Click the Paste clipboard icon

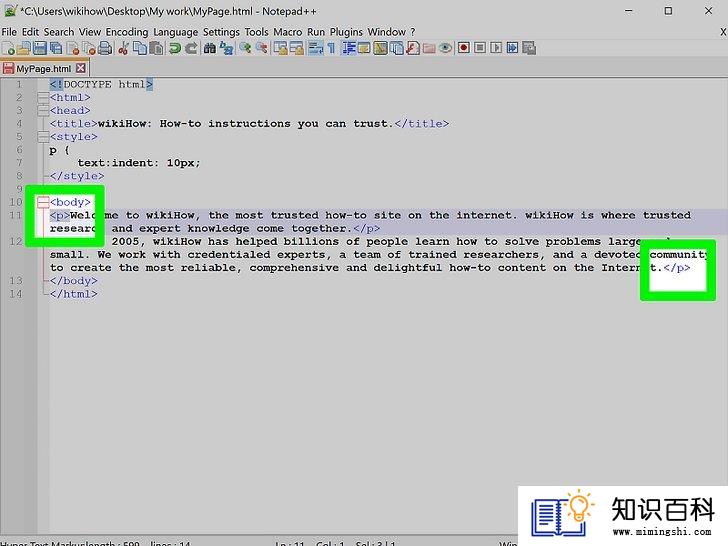click(156, 48)
